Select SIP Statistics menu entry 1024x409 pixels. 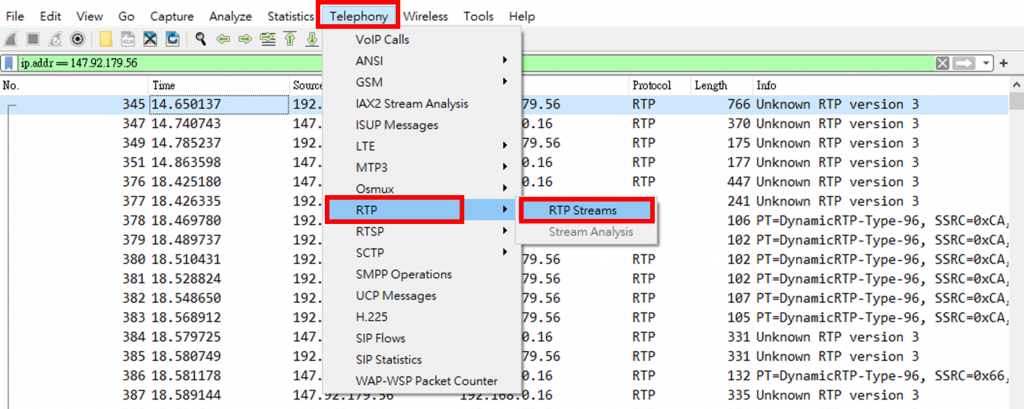423,359
